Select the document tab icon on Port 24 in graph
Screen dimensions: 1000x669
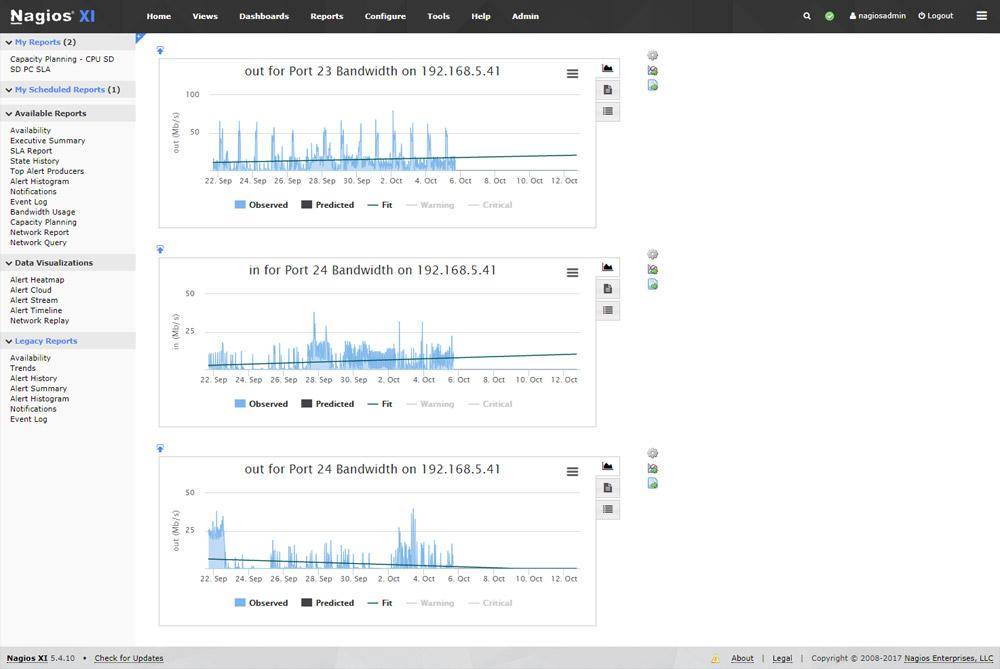point(607,289)
